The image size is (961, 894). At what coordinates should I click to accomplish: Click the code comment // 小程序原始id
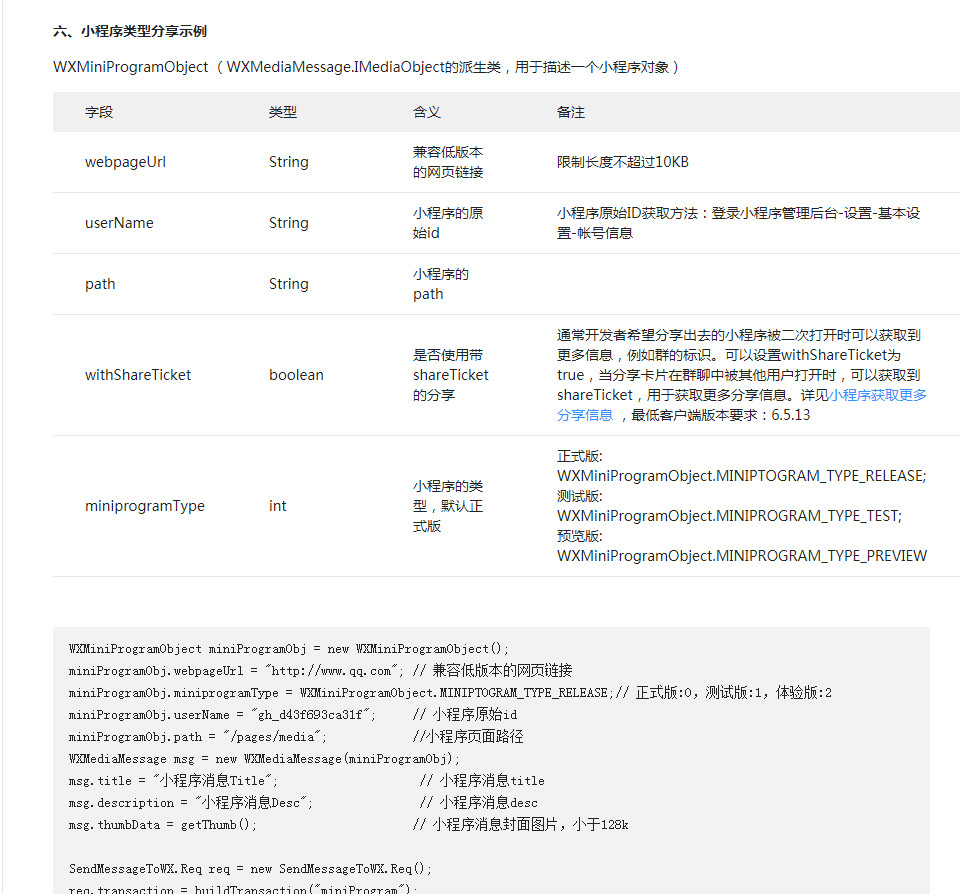[465, 715]
